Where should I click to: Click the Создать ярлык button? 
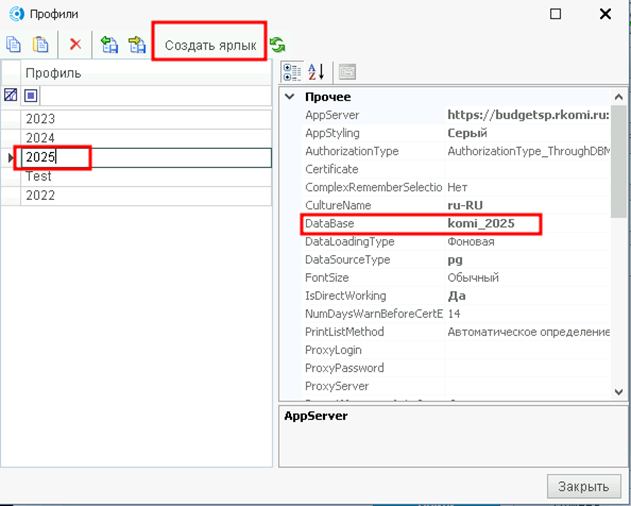[210, 46]
